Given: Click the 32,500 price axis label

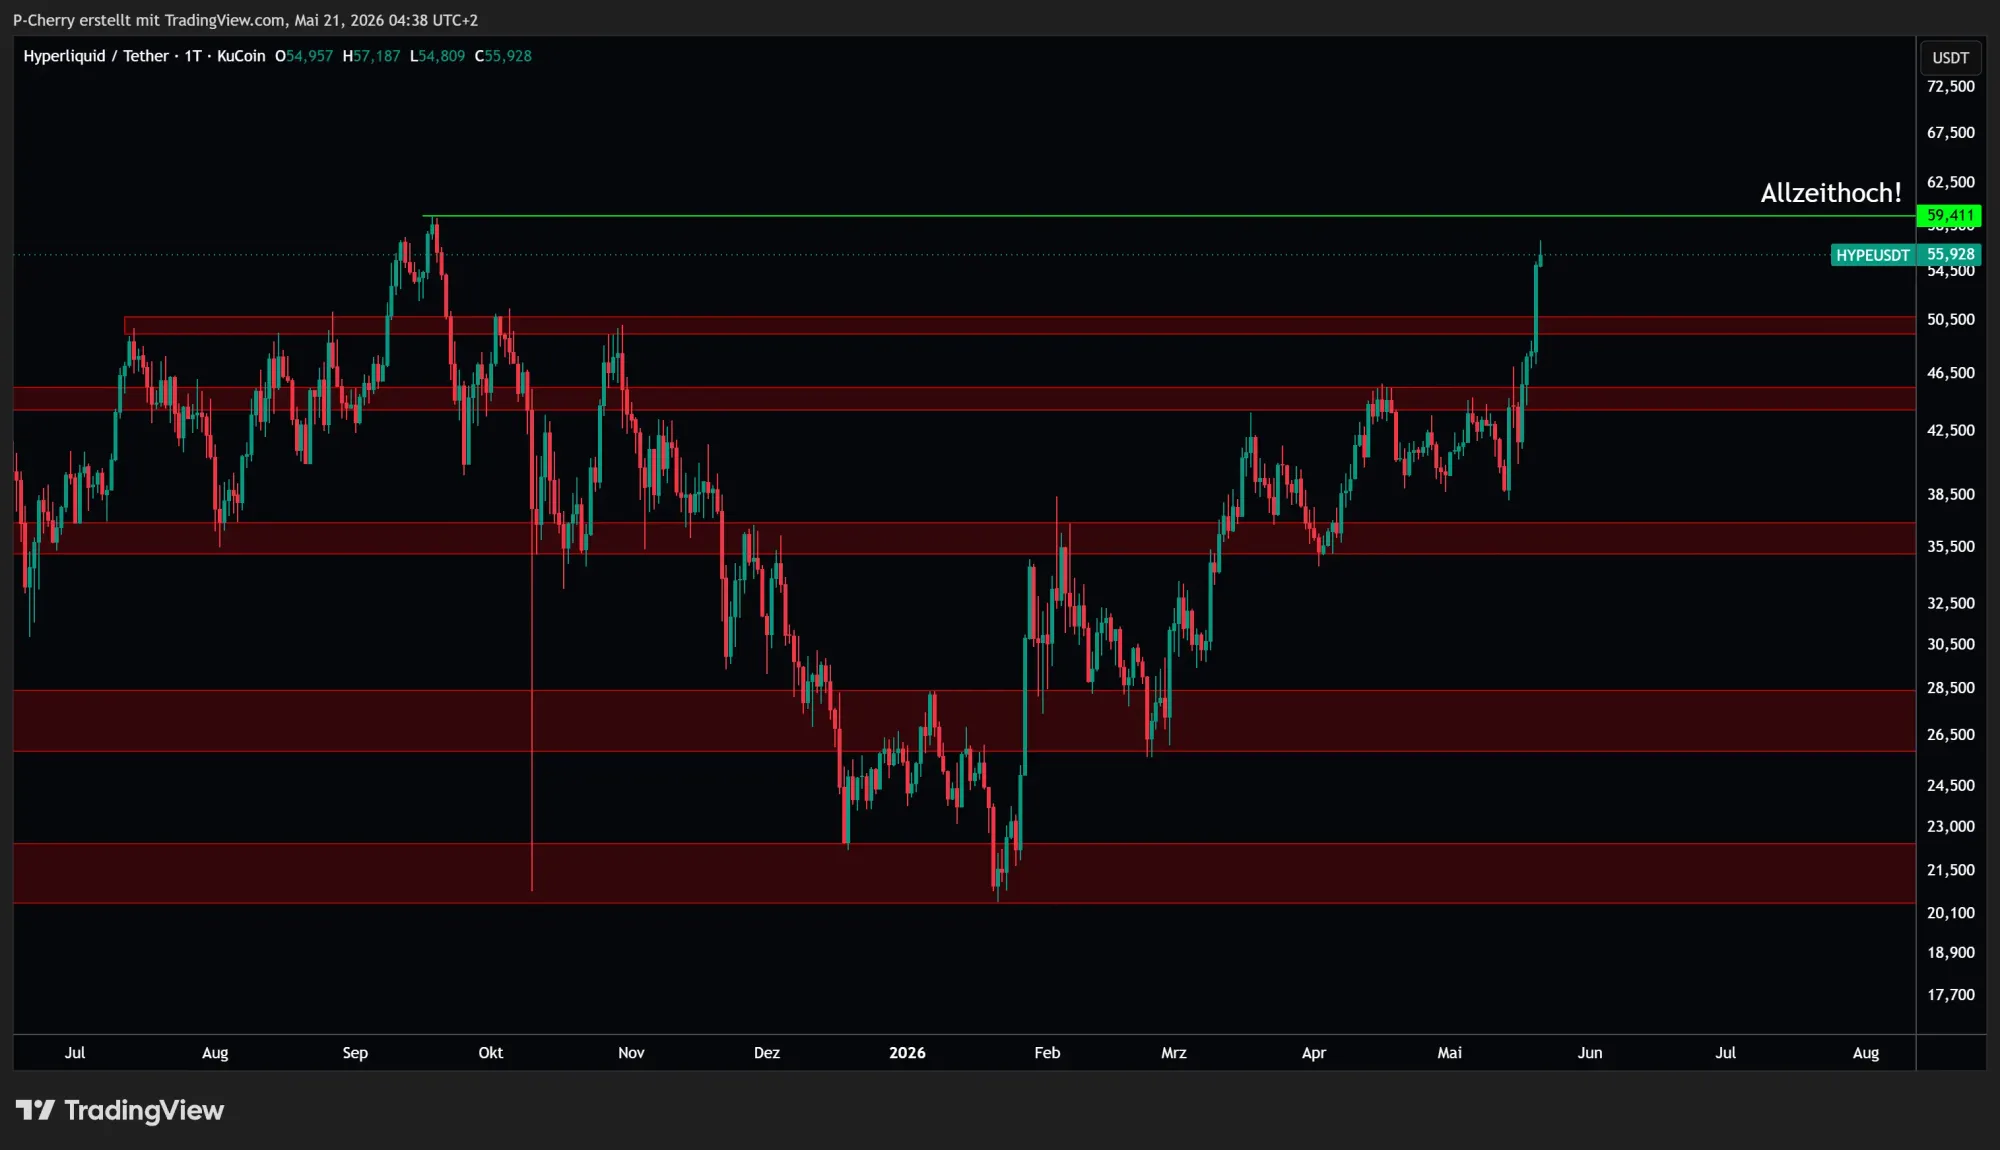Looking at the screenshot, I should click(1950, 604).
